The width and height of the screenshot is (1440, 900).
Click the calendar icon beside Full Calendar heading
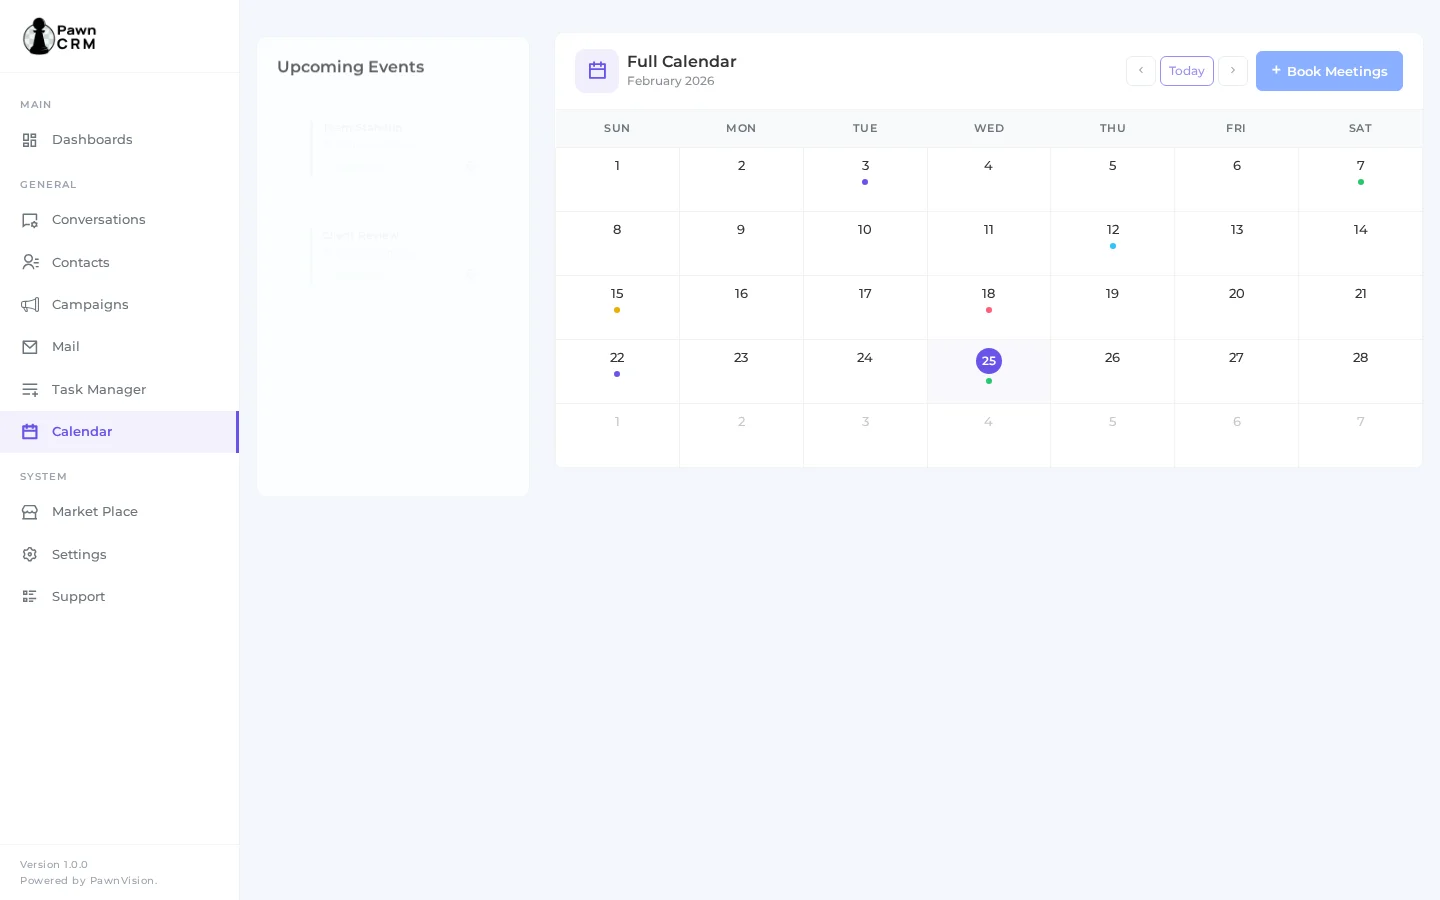pyautogui.click(x=597, y=71)
